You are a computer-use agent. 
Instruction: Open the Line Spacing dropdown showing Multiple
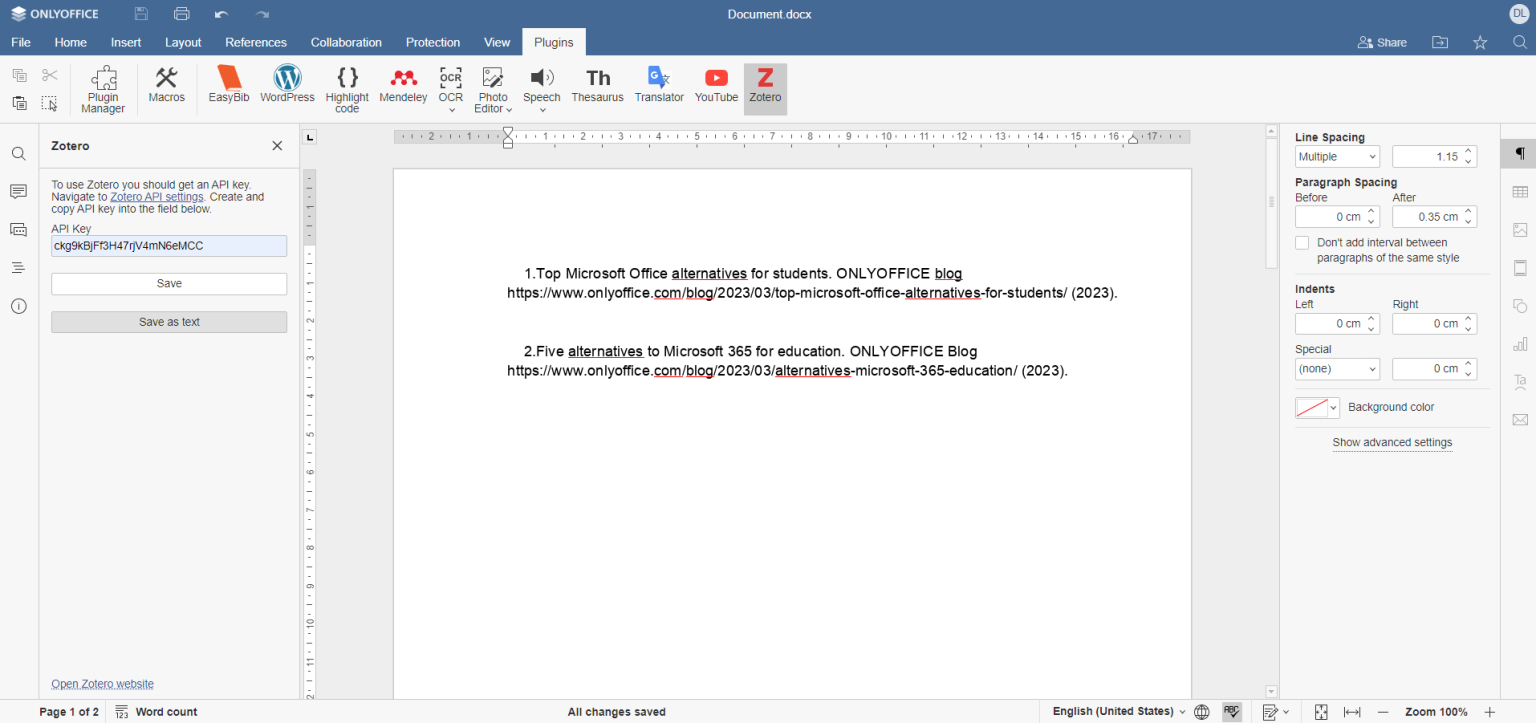(x=1337, y=156)
